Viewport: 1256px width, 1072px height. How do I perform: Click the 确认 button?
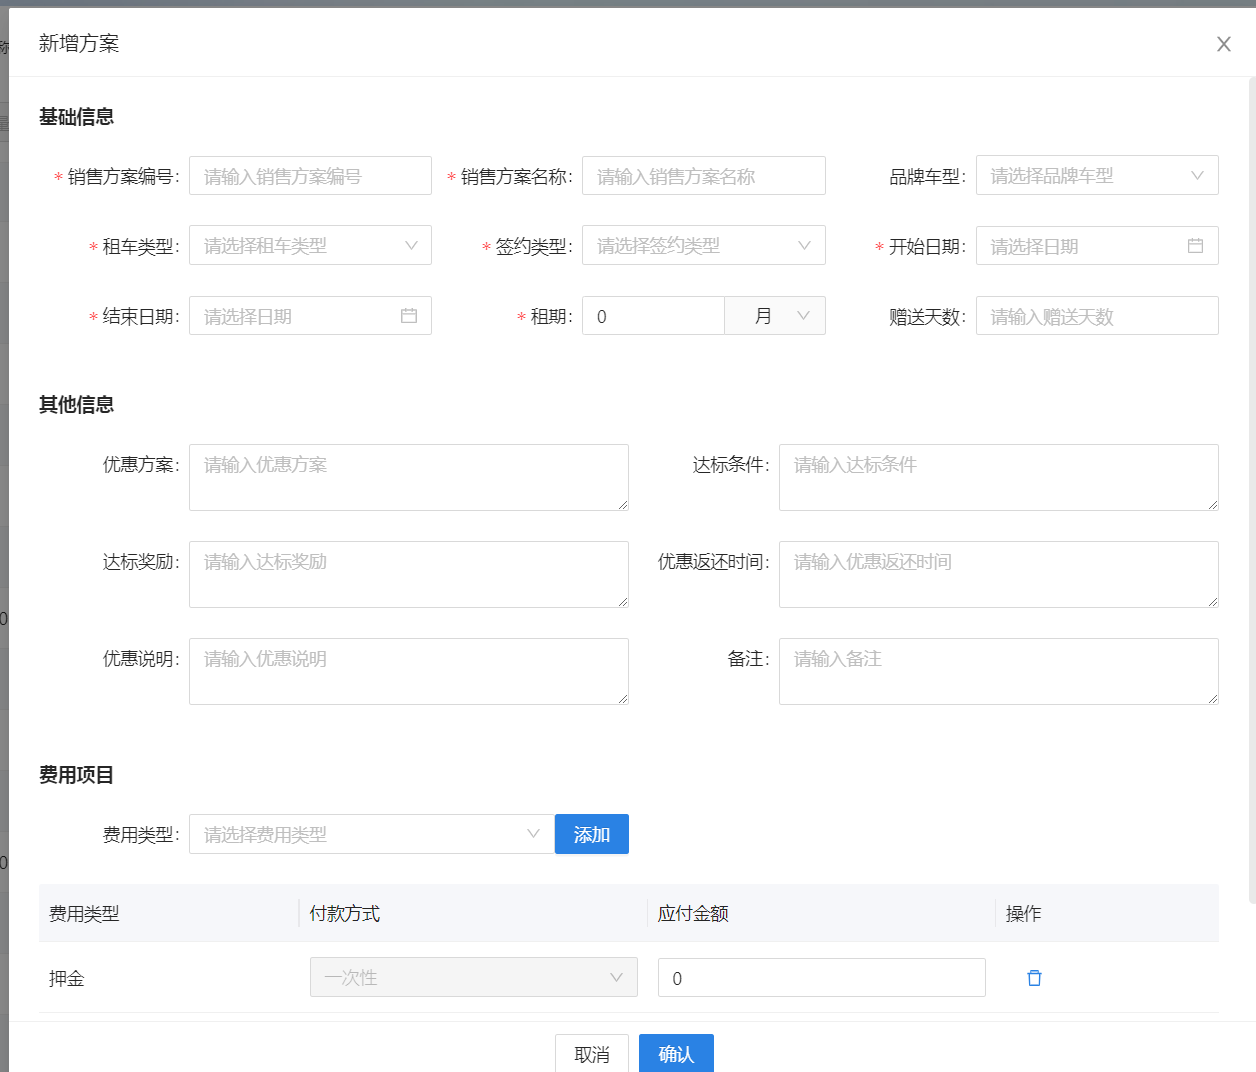coord(676,1054)
